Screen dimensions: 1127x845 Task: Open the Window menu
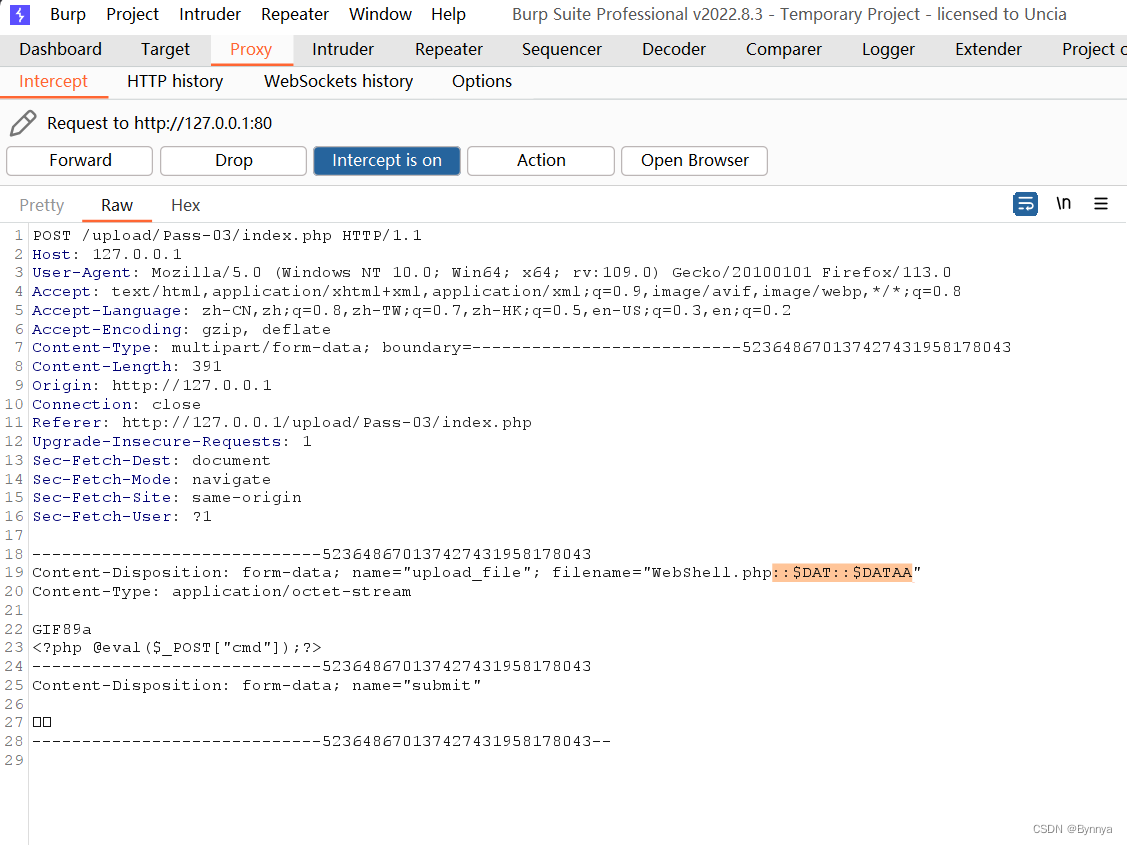380,14
